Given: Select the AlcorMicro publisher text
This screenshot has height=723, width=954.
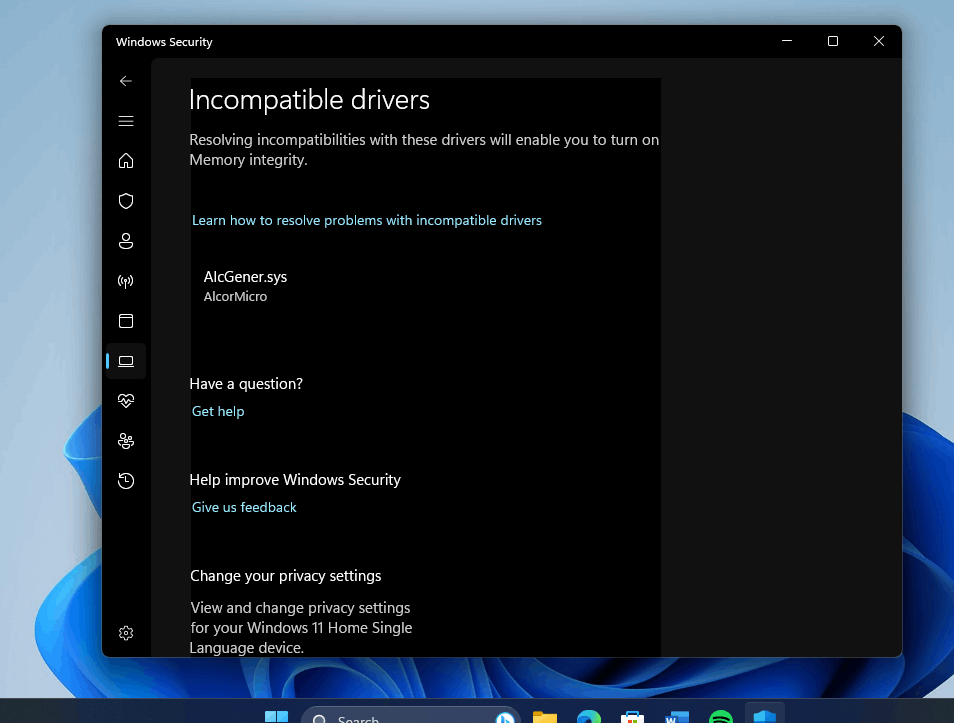Looking at the screenshot, I should click(235, 296).
